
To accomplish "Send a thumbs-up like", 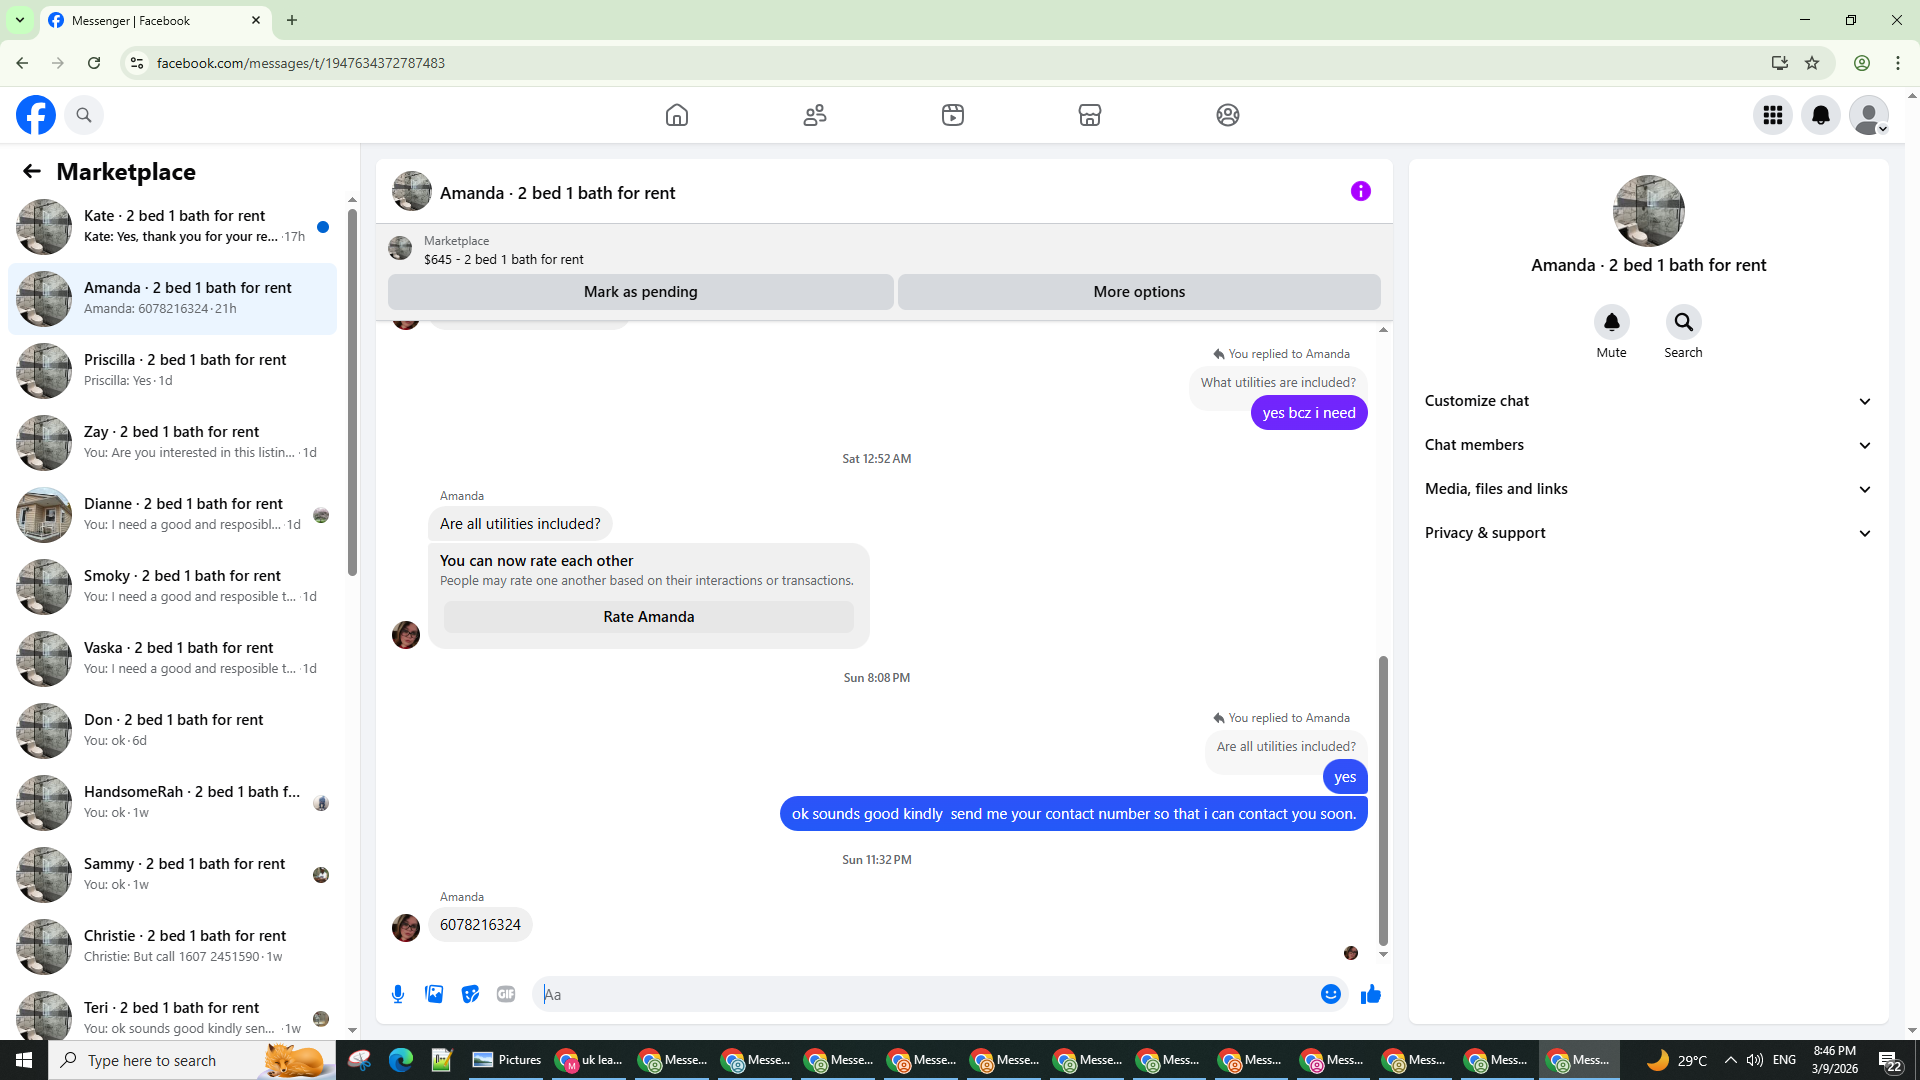I will click(x=1371, y=994).
